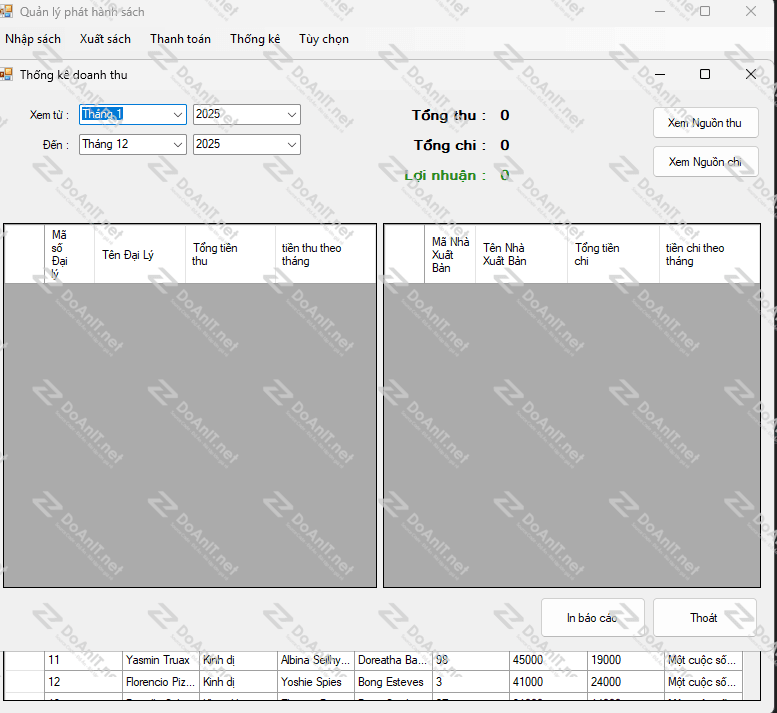Click the Thống kê doanh thu window icon
777x713 pixels.
6,75
